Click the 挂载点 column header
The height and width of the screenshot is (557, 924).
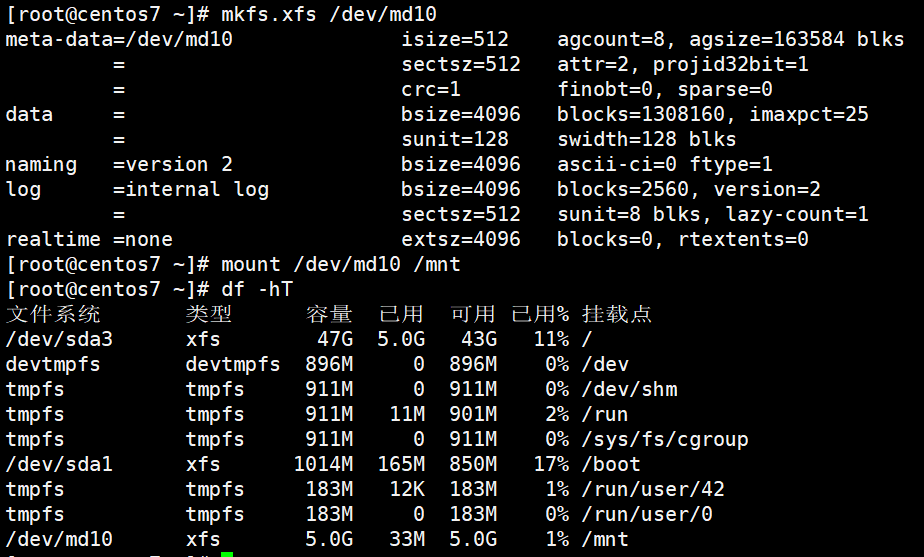617,314
